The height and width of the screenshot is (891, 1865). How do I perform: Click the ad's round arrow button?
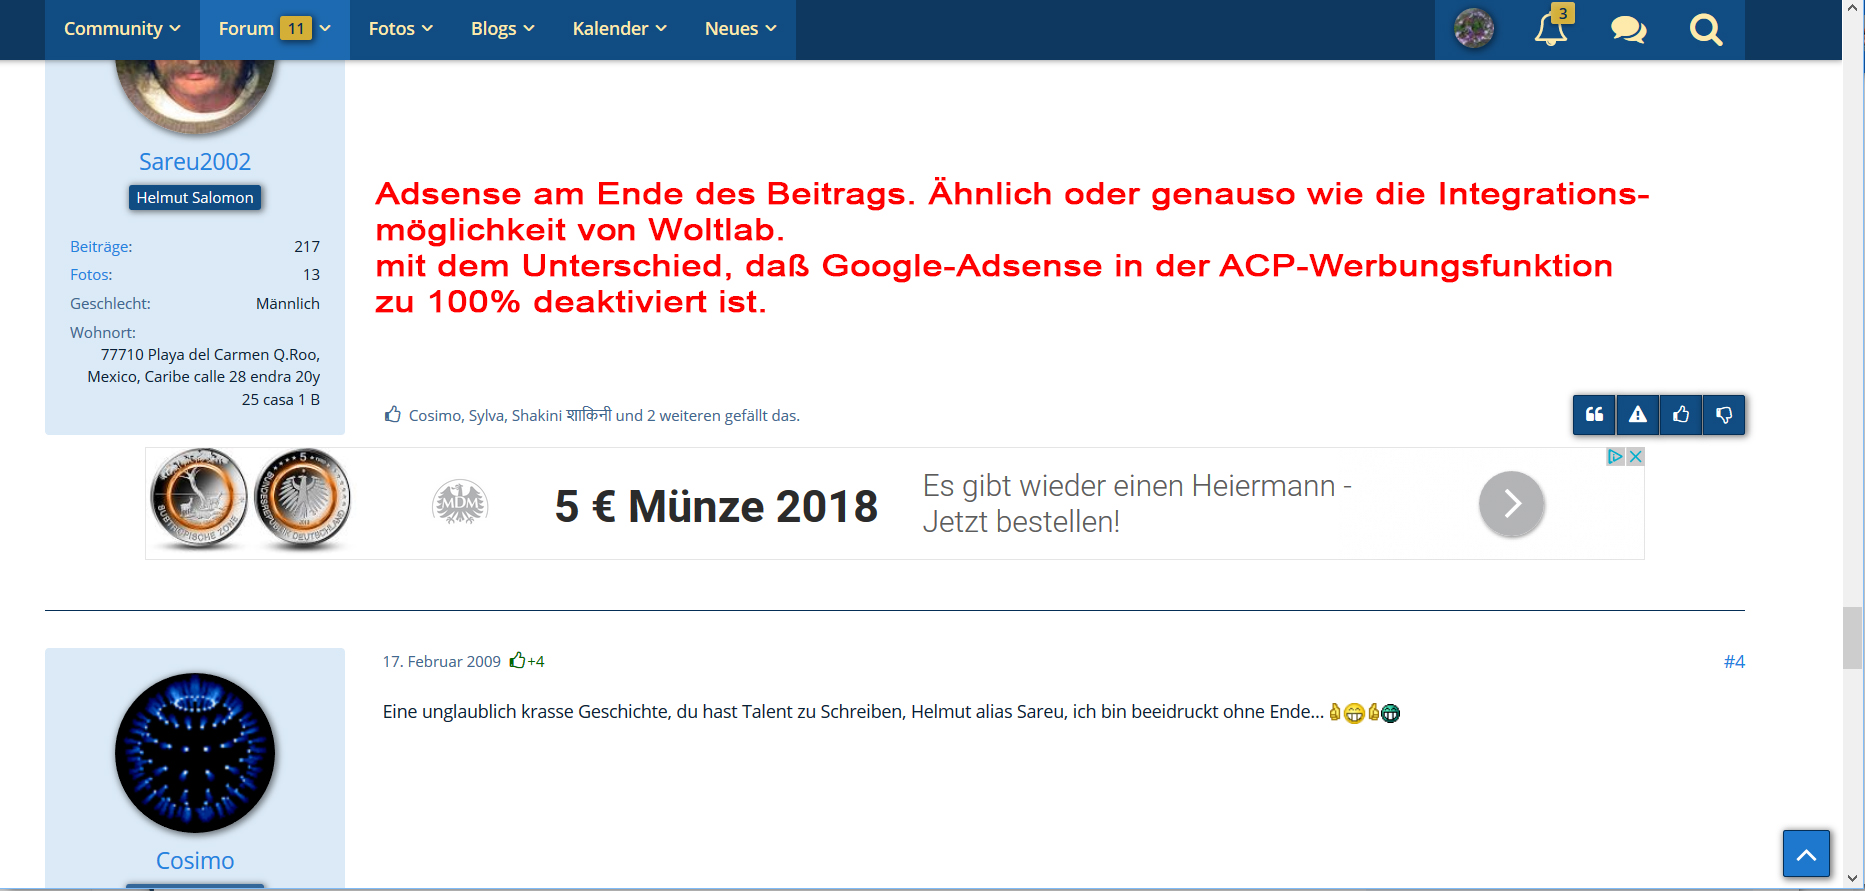click(x=1511, y=504)
